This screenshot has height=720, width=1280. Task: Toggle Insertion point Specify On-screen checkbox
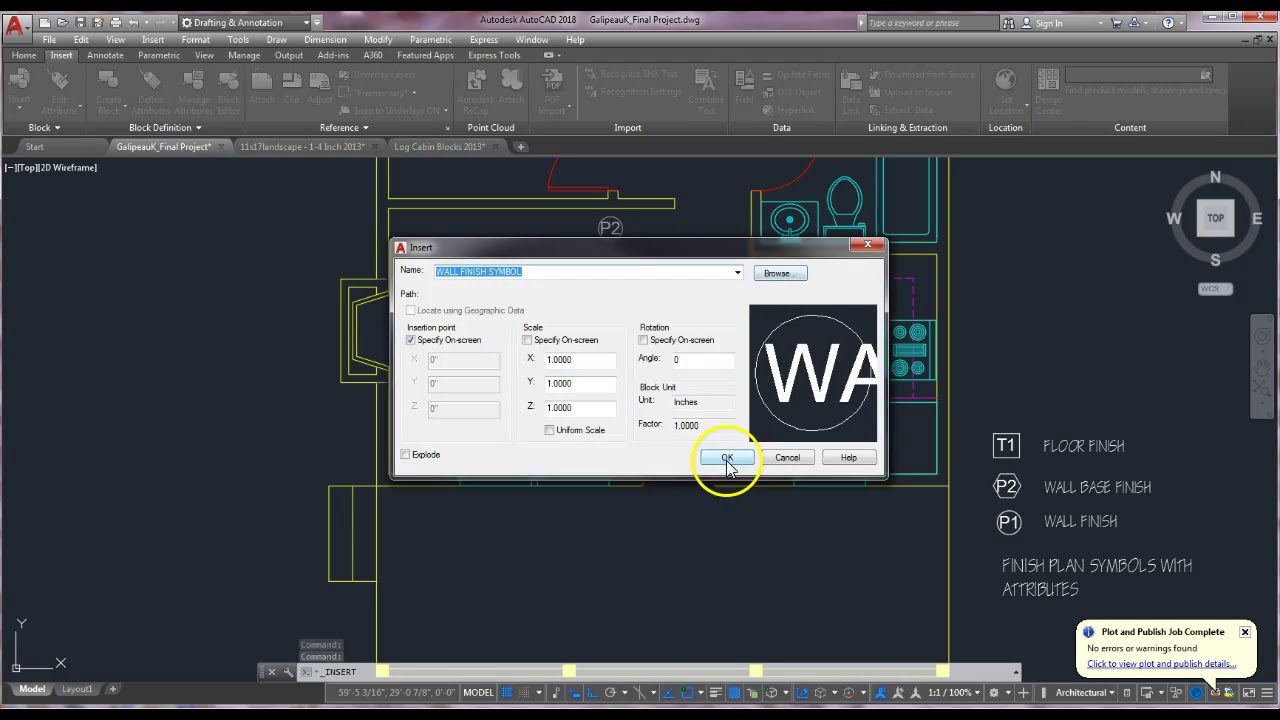click(x=411, y=340)
